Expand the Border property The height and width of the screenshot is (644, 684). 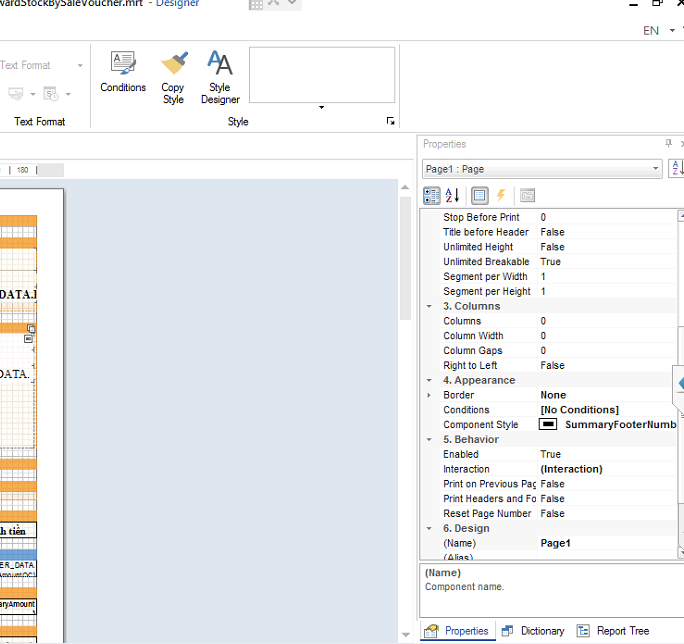pos(429,395)
